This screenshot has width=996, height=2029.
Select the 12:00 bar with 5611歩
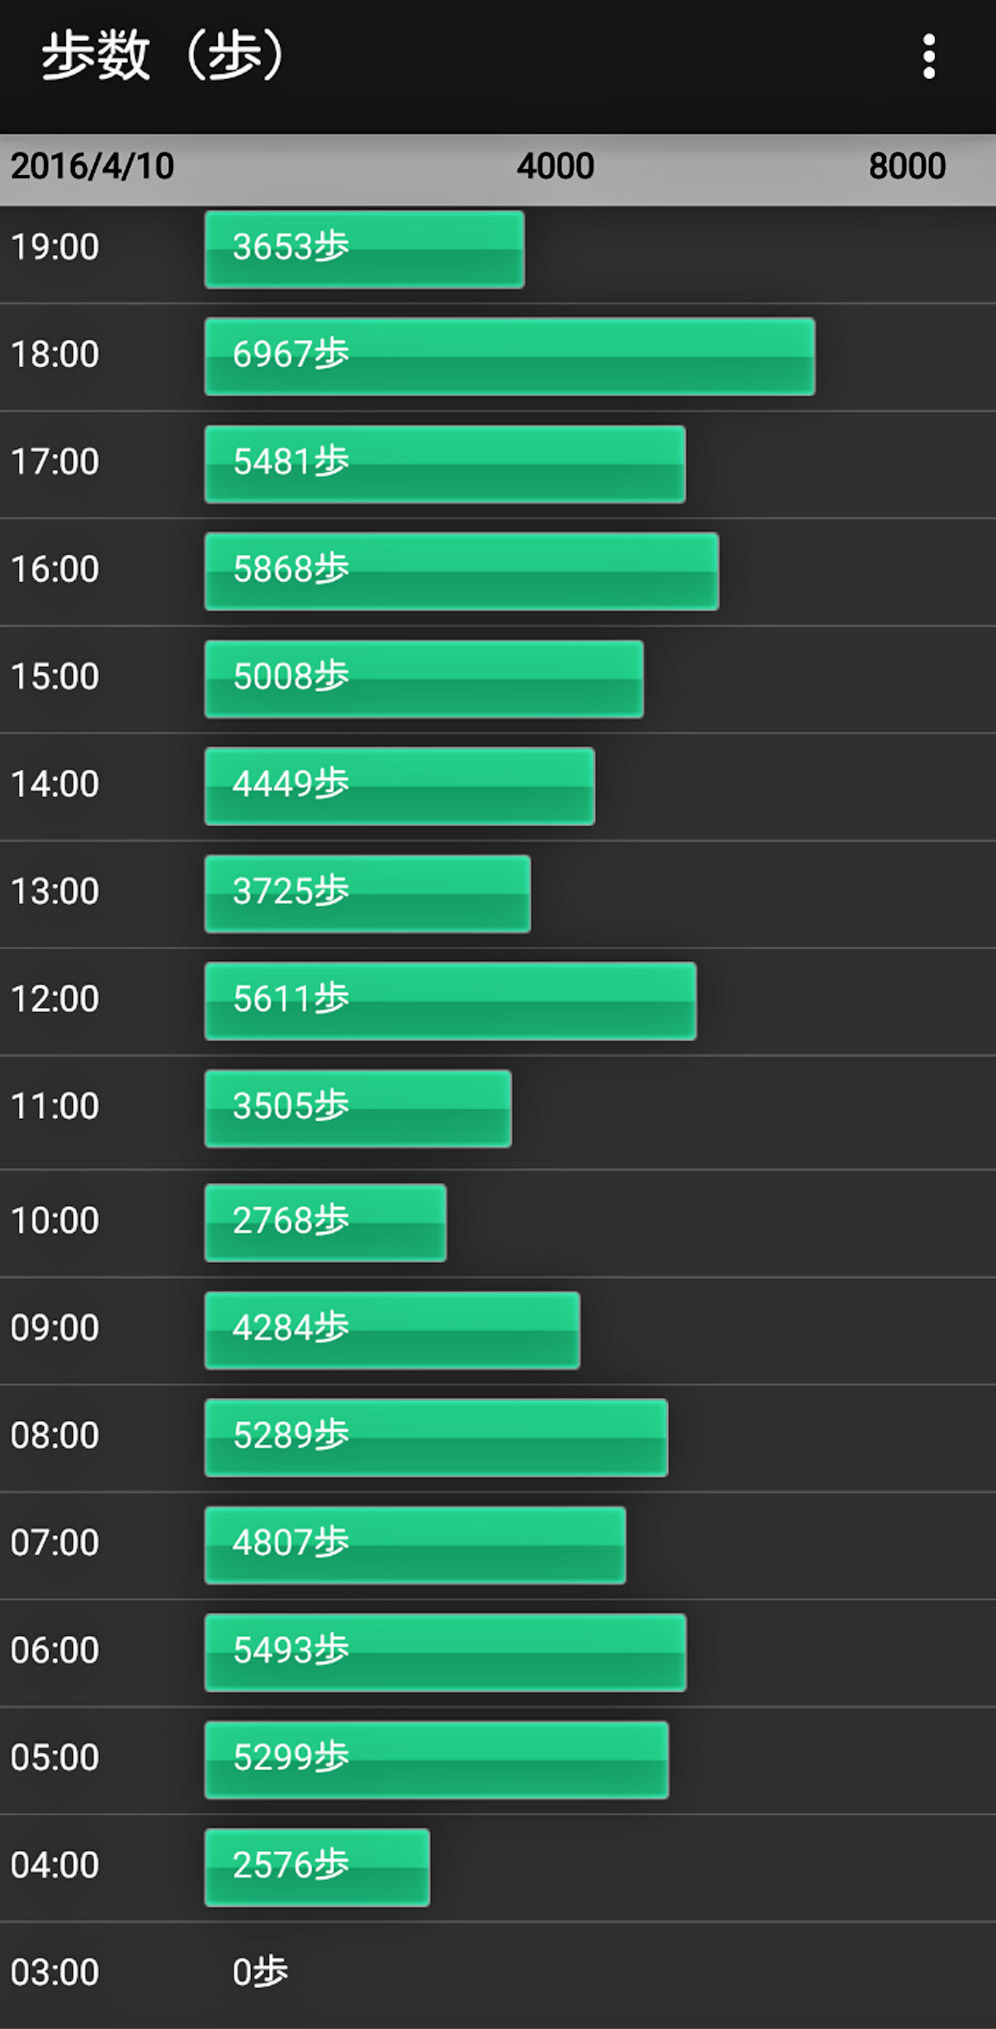click(451, 1001)
